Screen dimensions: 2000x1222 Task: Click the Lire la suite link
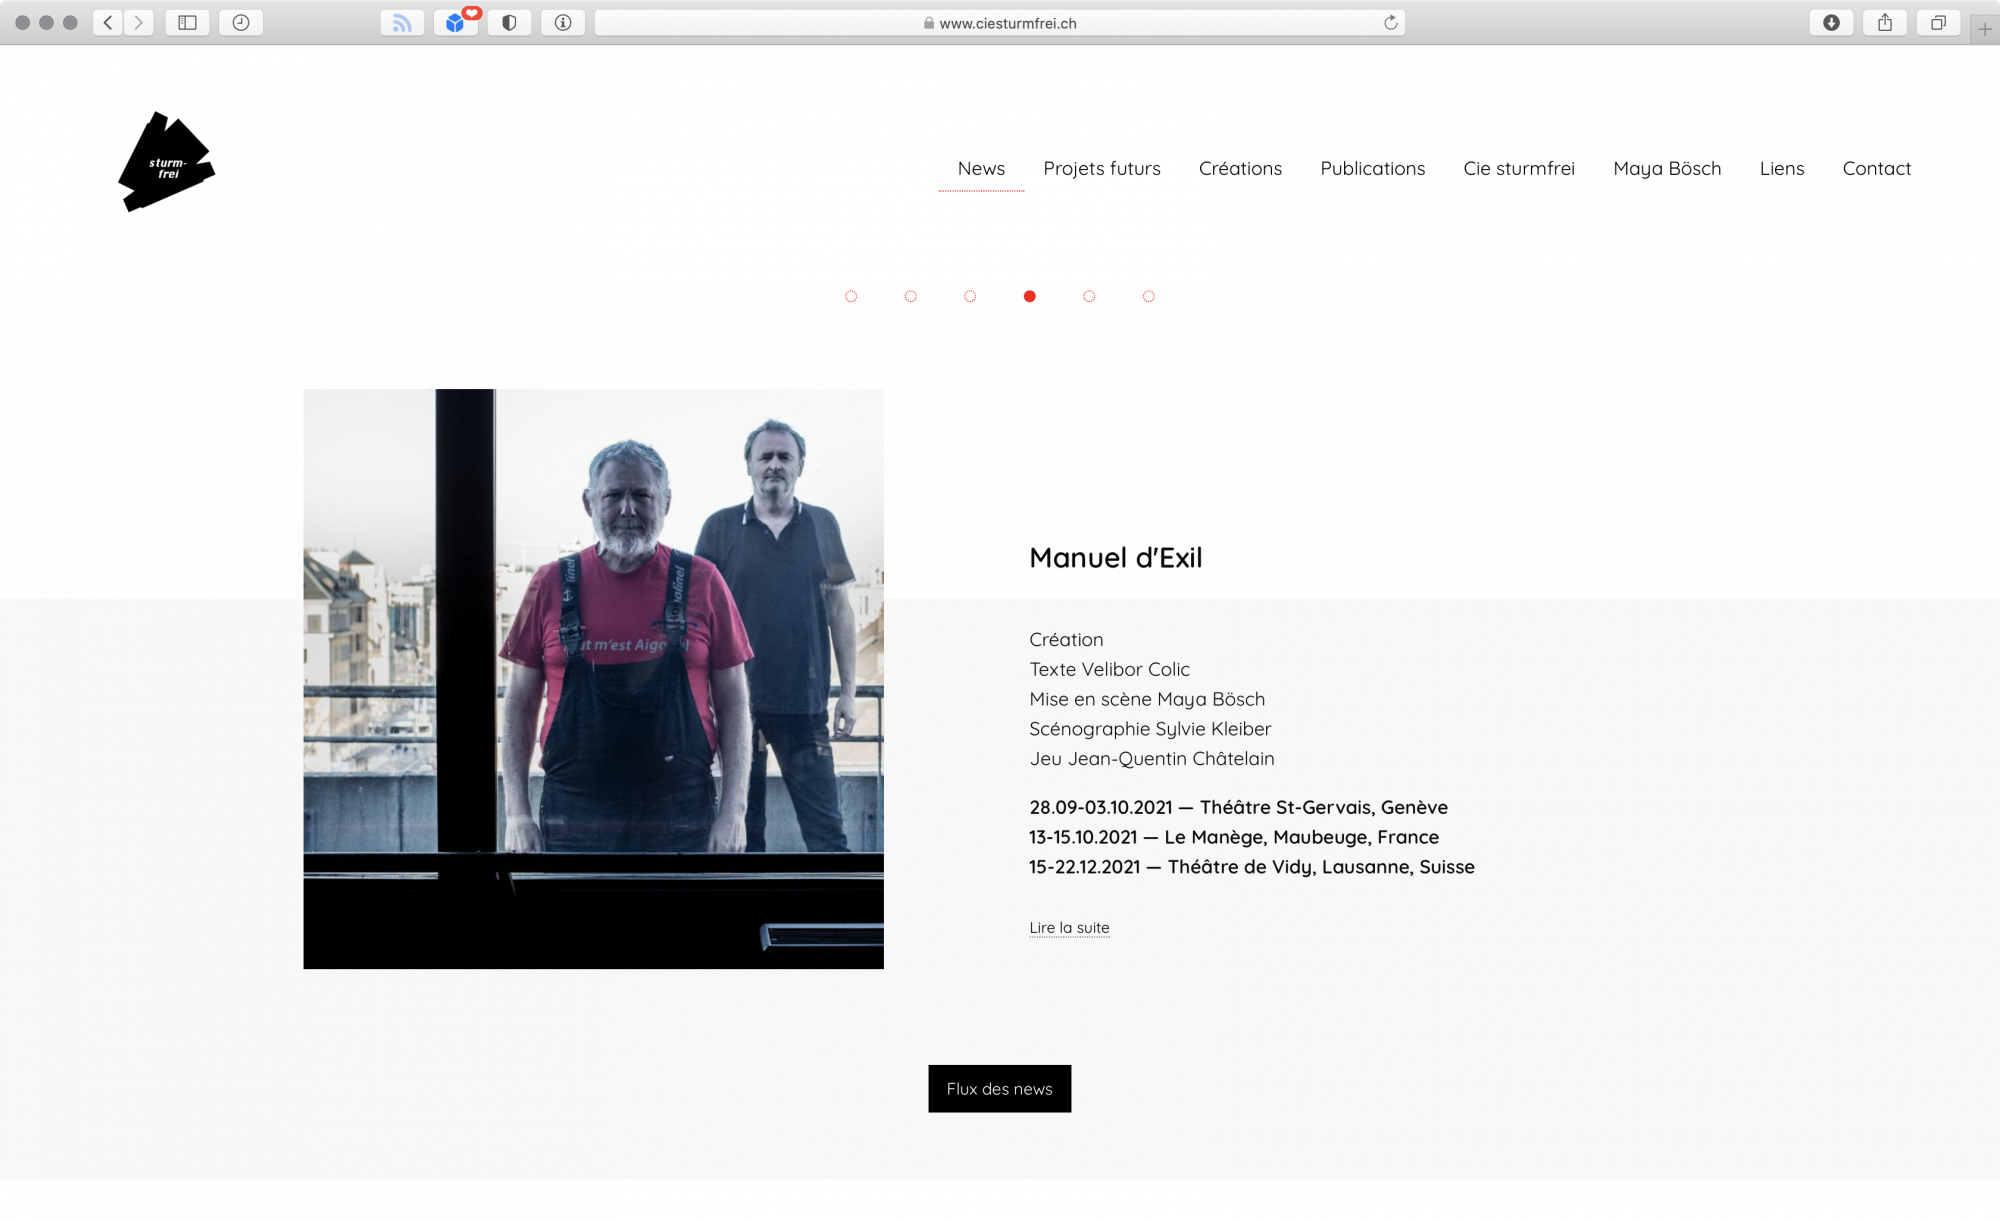pos(1069,927)
